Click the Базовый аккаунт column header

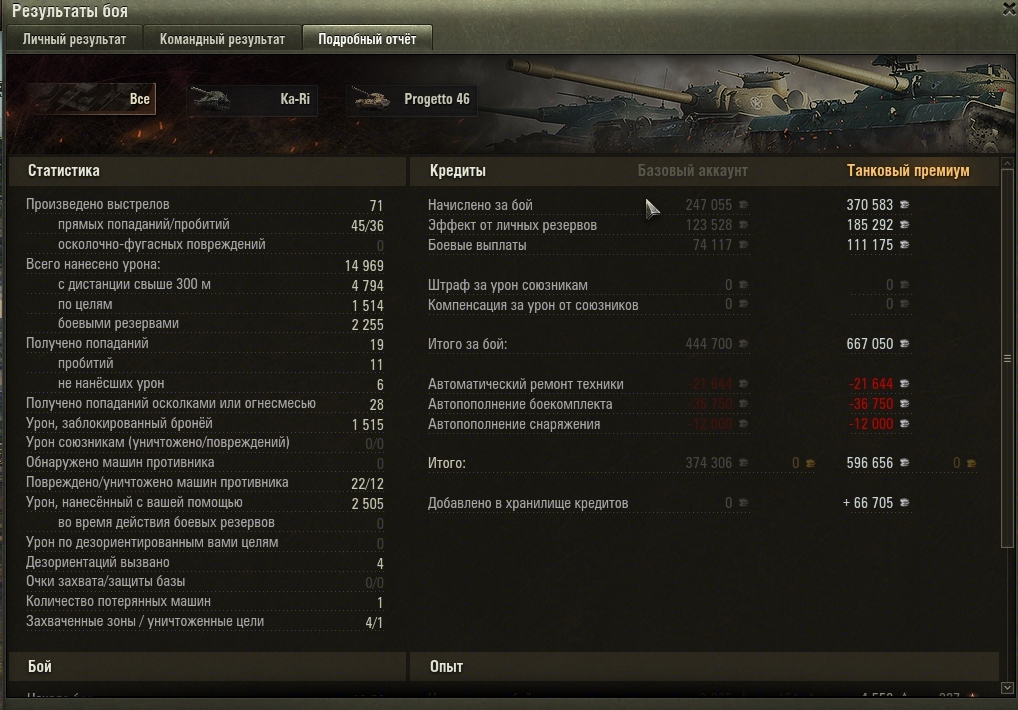[692, 171]
